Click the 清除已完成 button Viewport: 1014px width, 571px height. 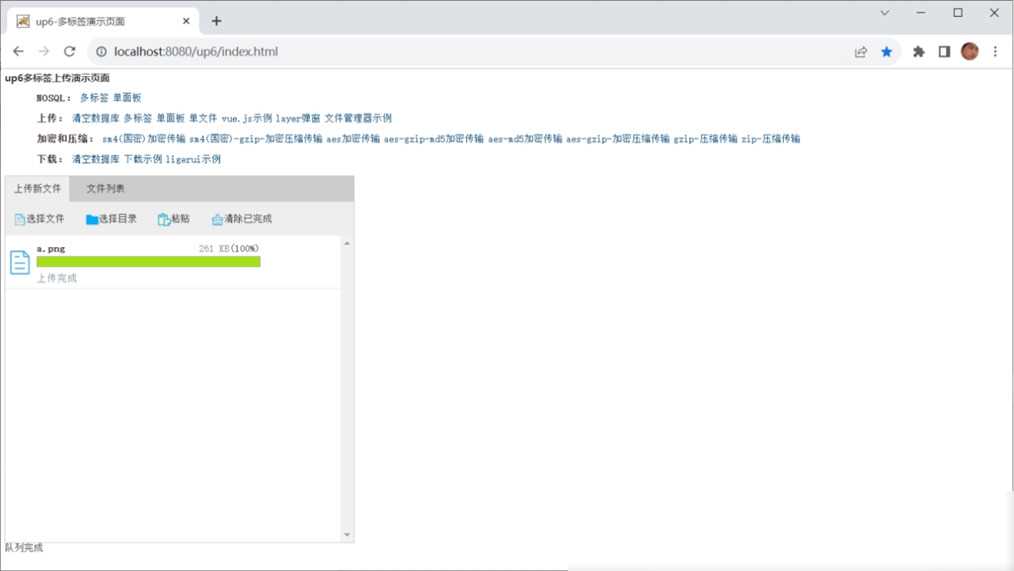point(241,219)
